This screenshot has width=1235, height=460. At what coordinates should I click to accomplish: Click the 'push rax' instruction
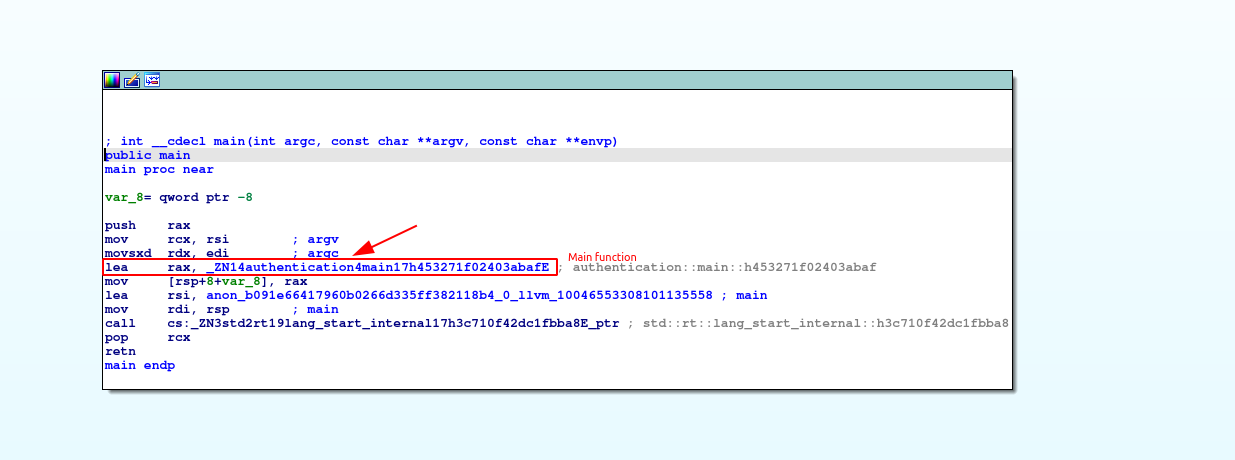tap(147, 225)
